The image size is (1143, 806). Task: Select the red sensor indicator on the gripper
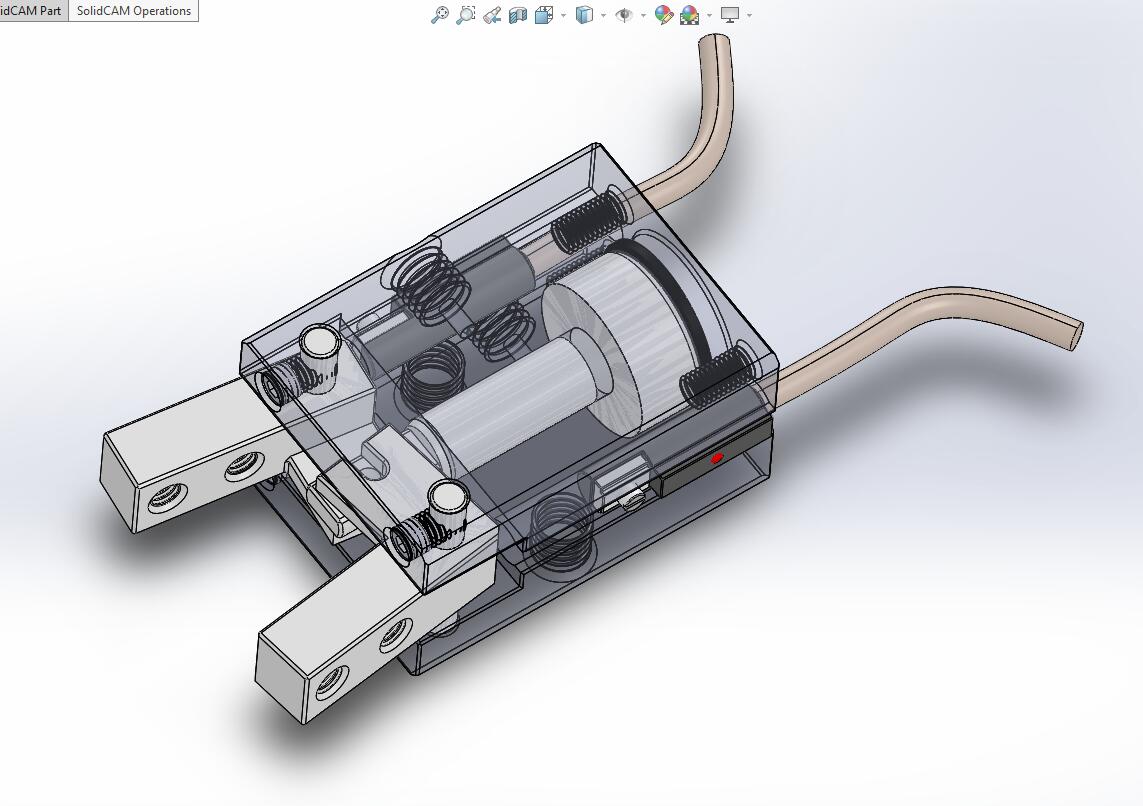(x=717, y=458)
